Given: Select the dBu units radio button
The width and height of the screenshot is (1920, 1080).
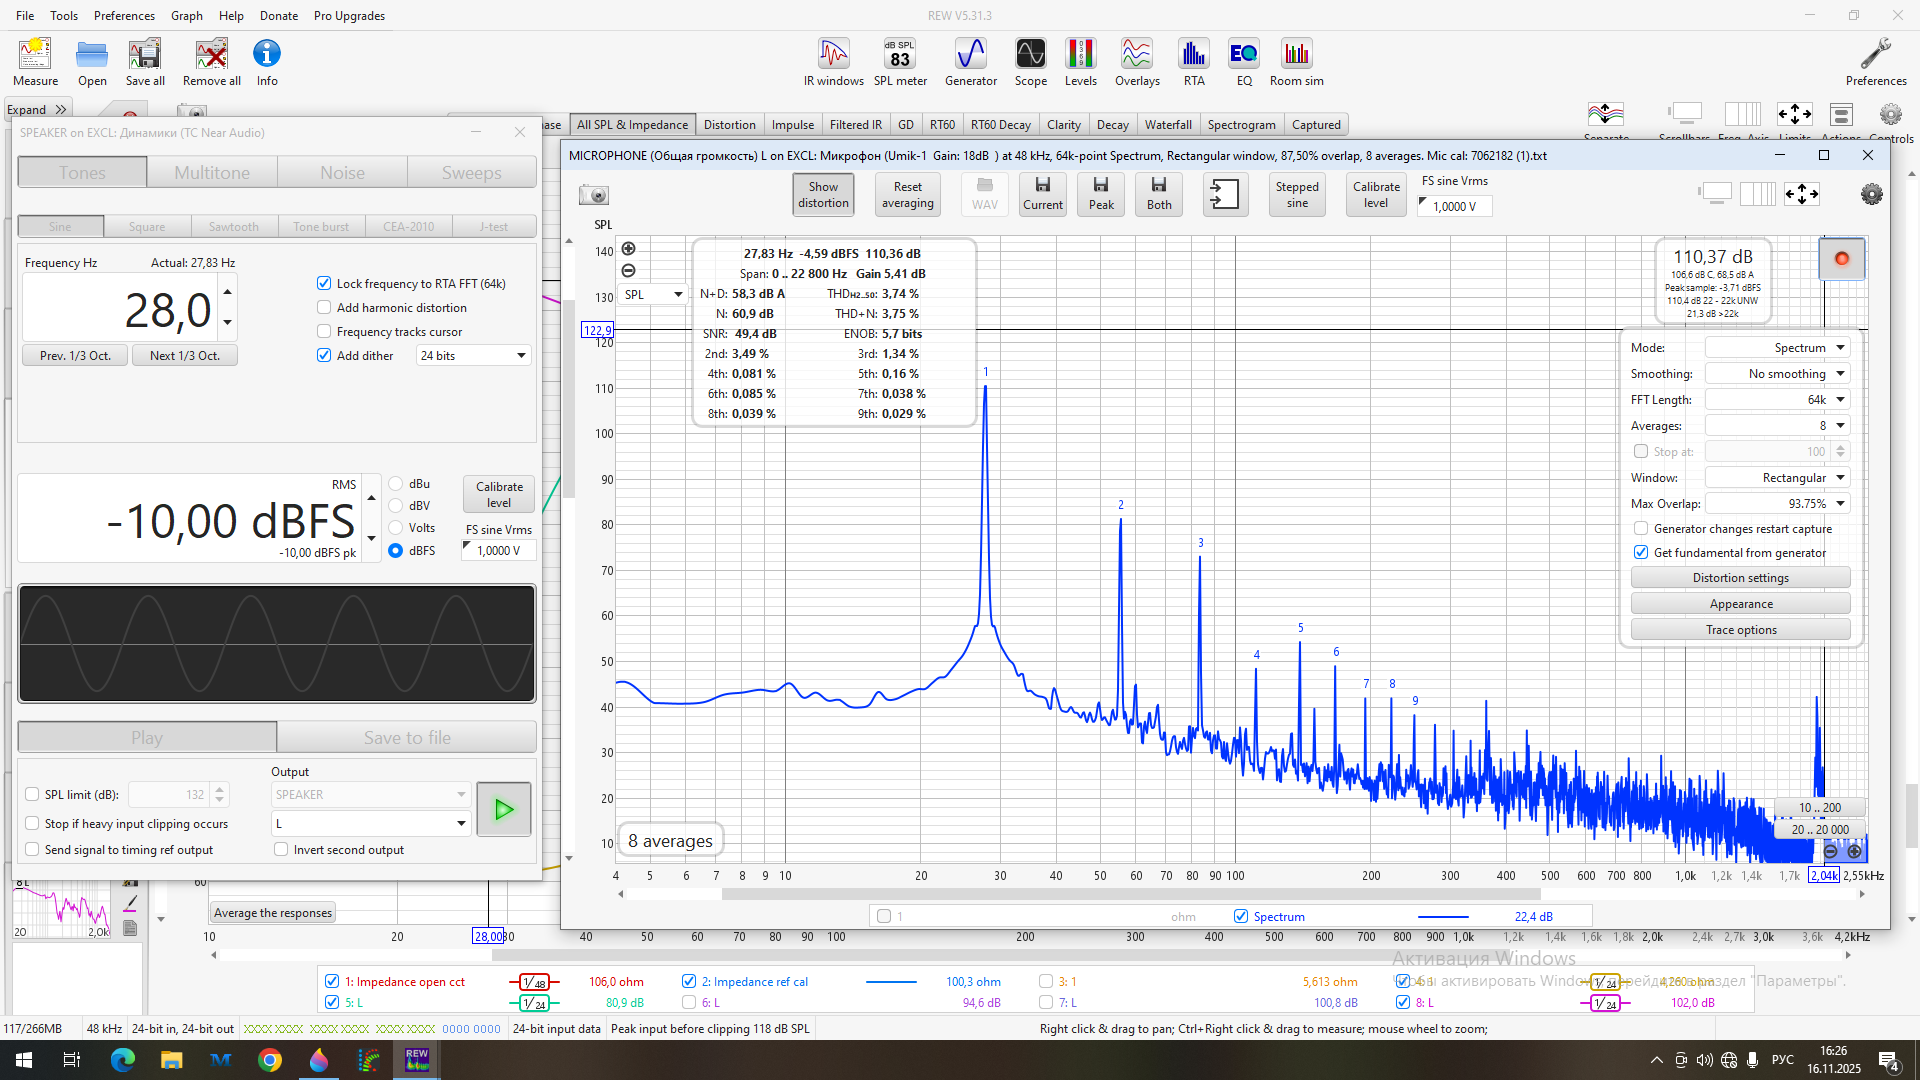Looking at the screenshot, I should [396, 484].
